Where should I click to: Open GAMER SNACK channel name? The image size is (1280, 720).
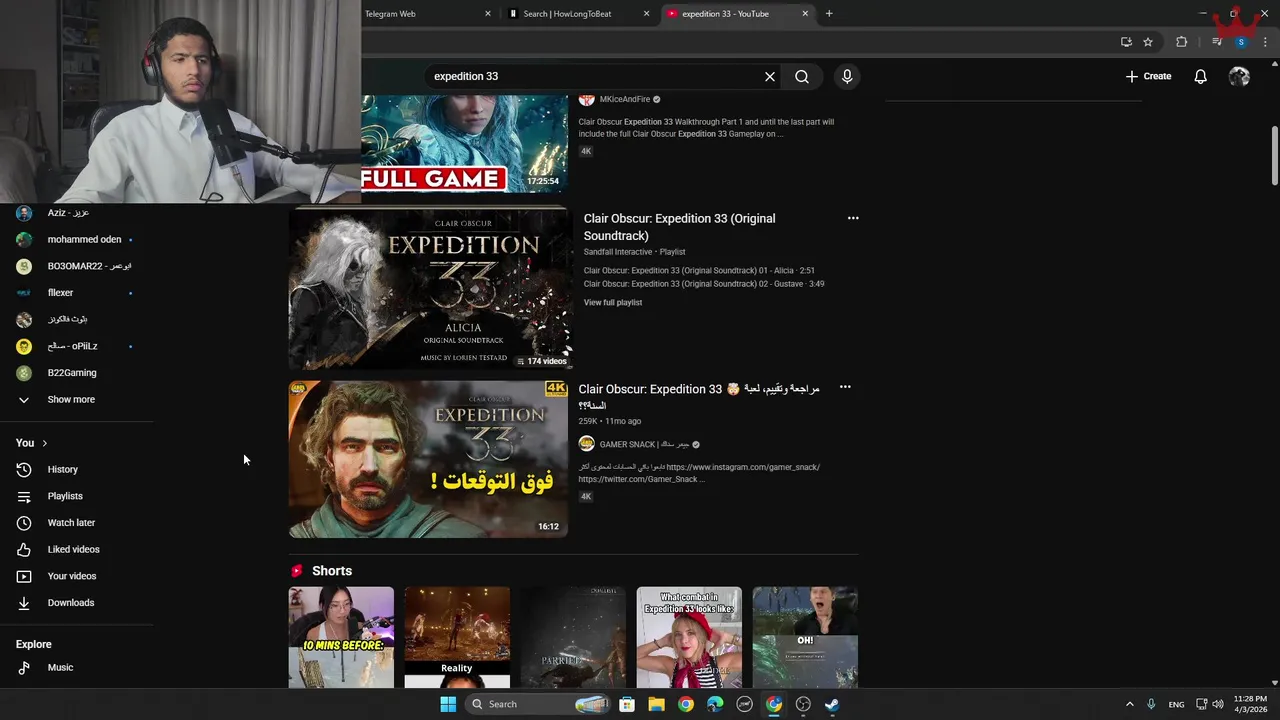click(x=644, y=444)
